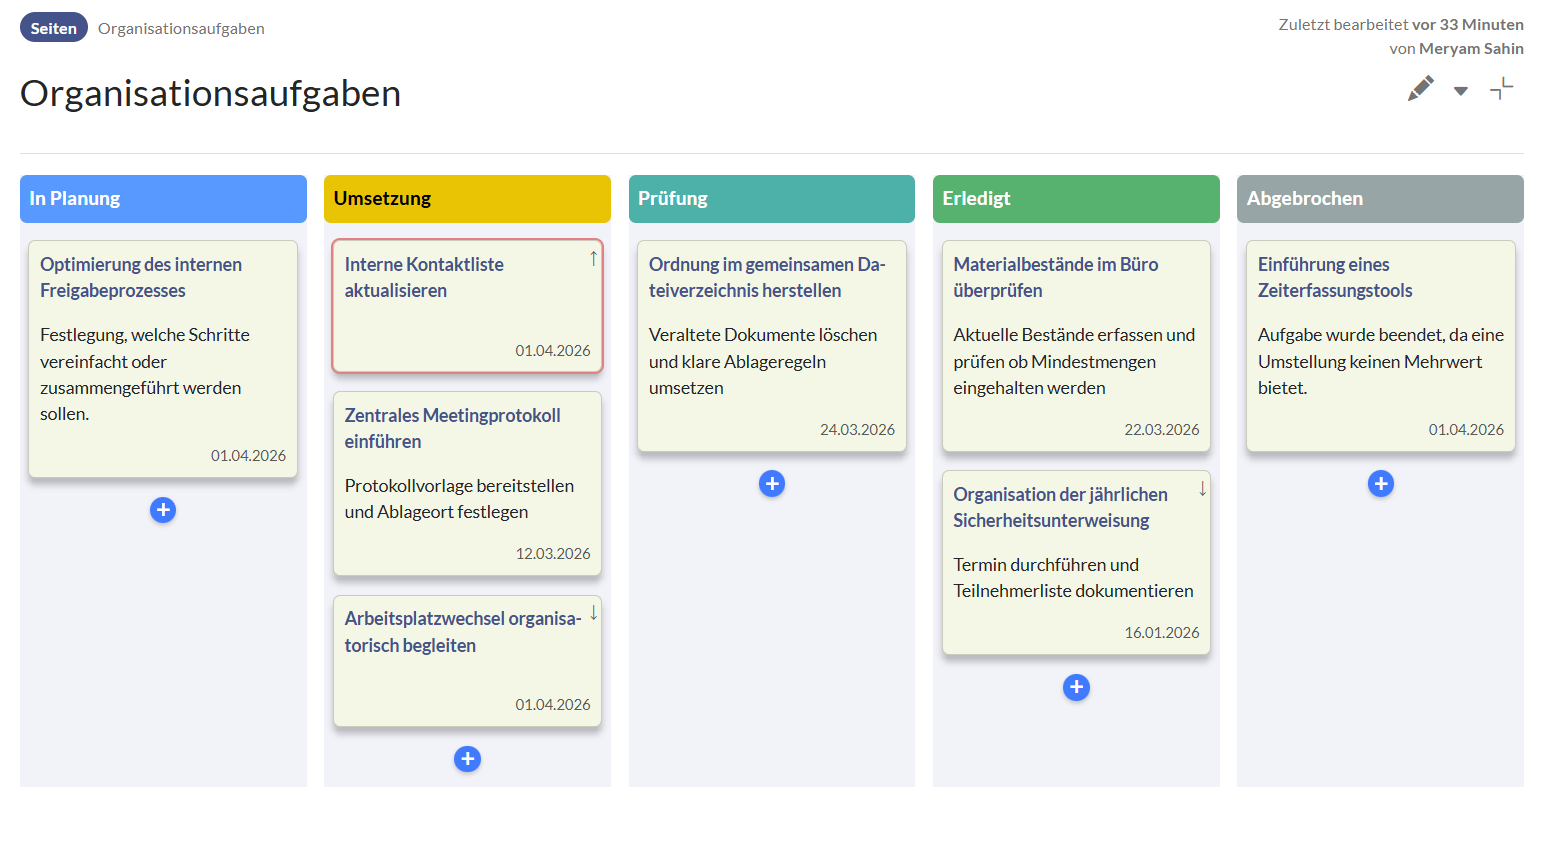Select the blue In Planung column header

pyautogui.click(x=163, y=199)
